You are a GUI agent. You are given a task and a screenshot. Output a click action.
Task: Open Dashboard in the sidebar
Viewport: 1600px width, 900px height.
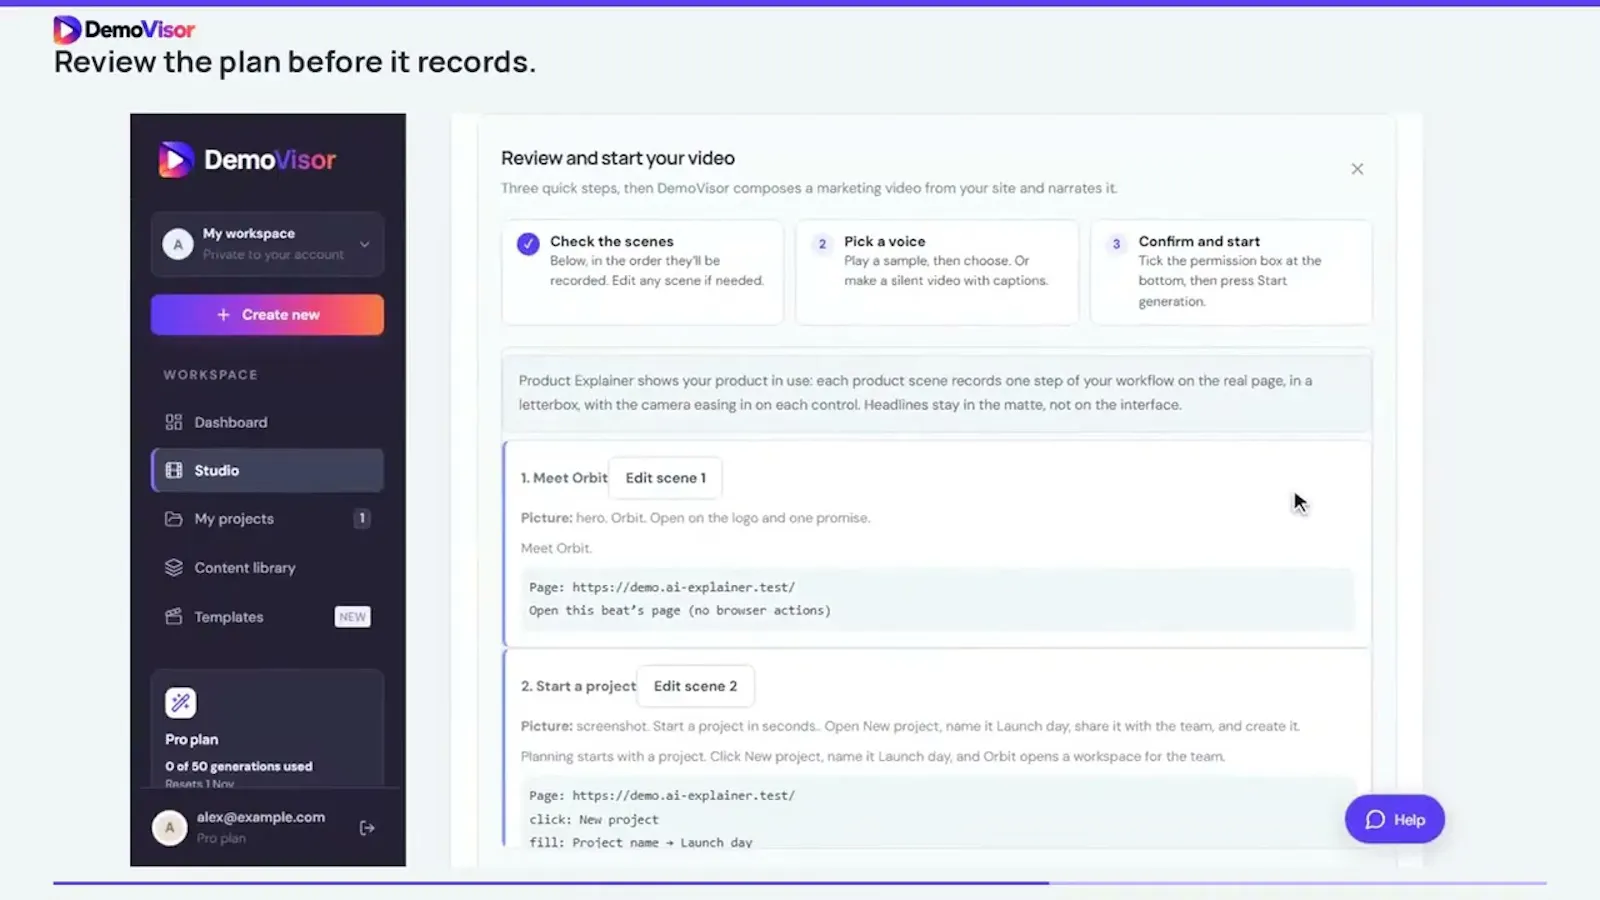[267, 422]
